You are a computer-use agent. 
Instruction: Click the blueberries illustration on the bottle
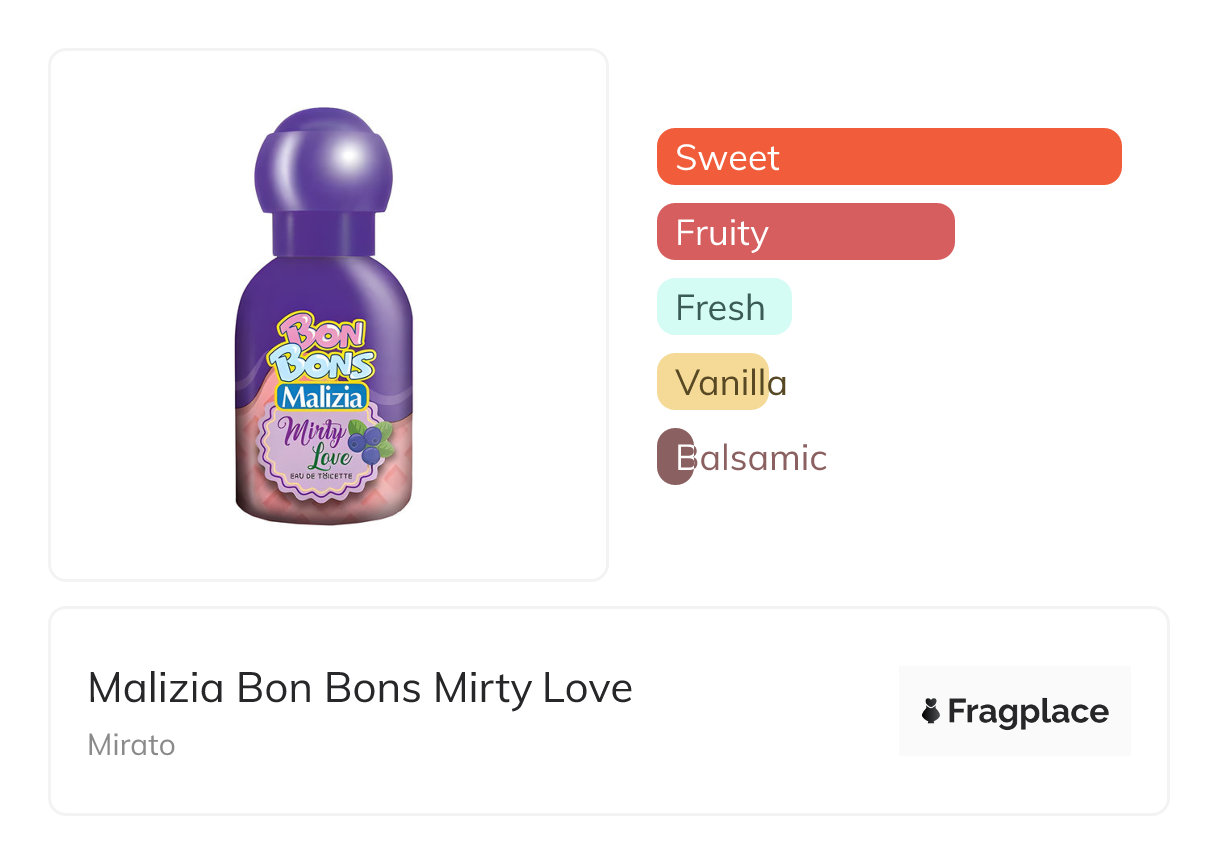tap(372, 445)
